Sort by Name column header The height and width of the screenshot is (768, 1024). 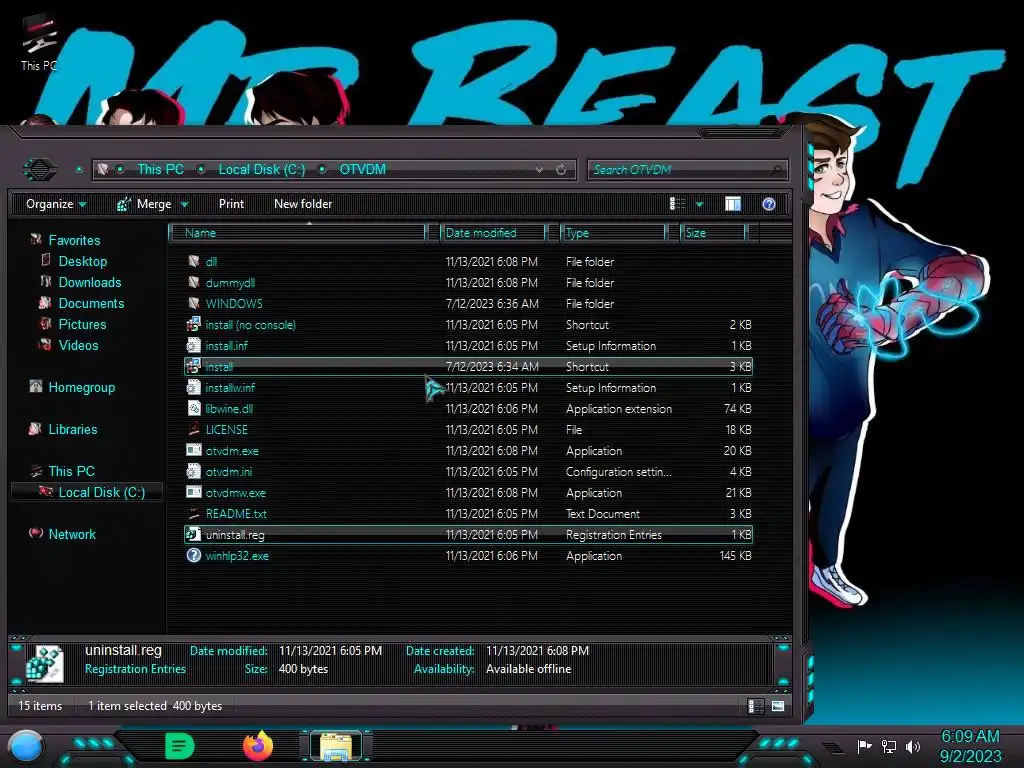(x=297, y=232)
